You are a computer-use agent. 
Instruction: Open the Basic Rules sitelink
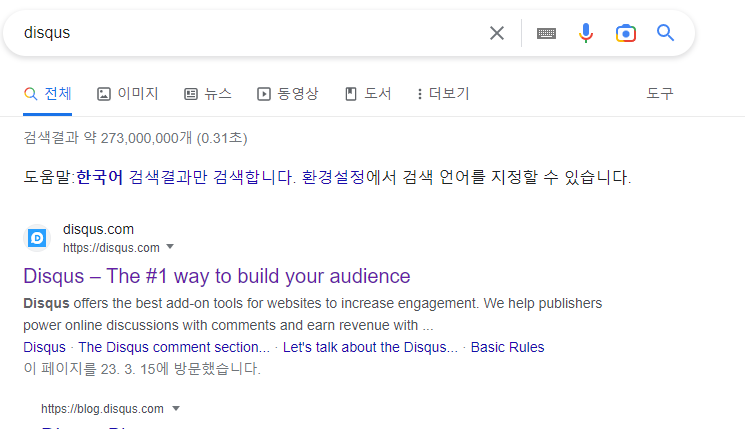pyautogui.click(x=507, y=347)
